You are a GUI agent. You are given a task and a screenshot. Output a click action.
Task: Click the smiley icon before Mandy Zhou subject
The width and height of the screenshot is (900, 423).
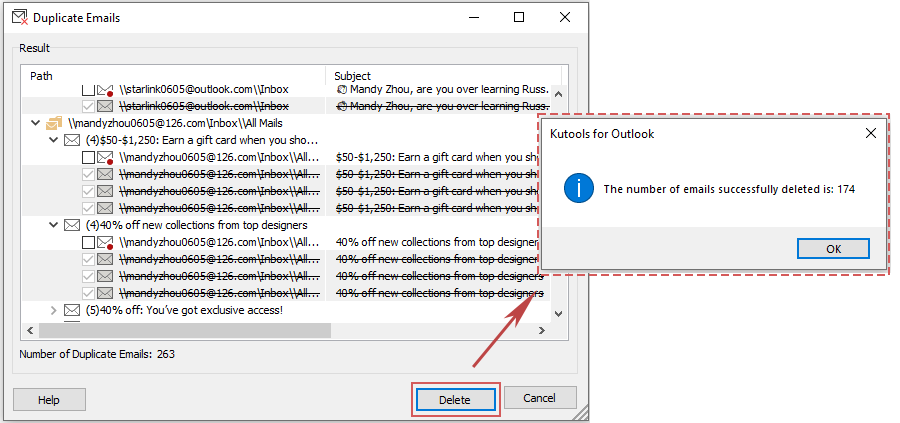point(342,90)
